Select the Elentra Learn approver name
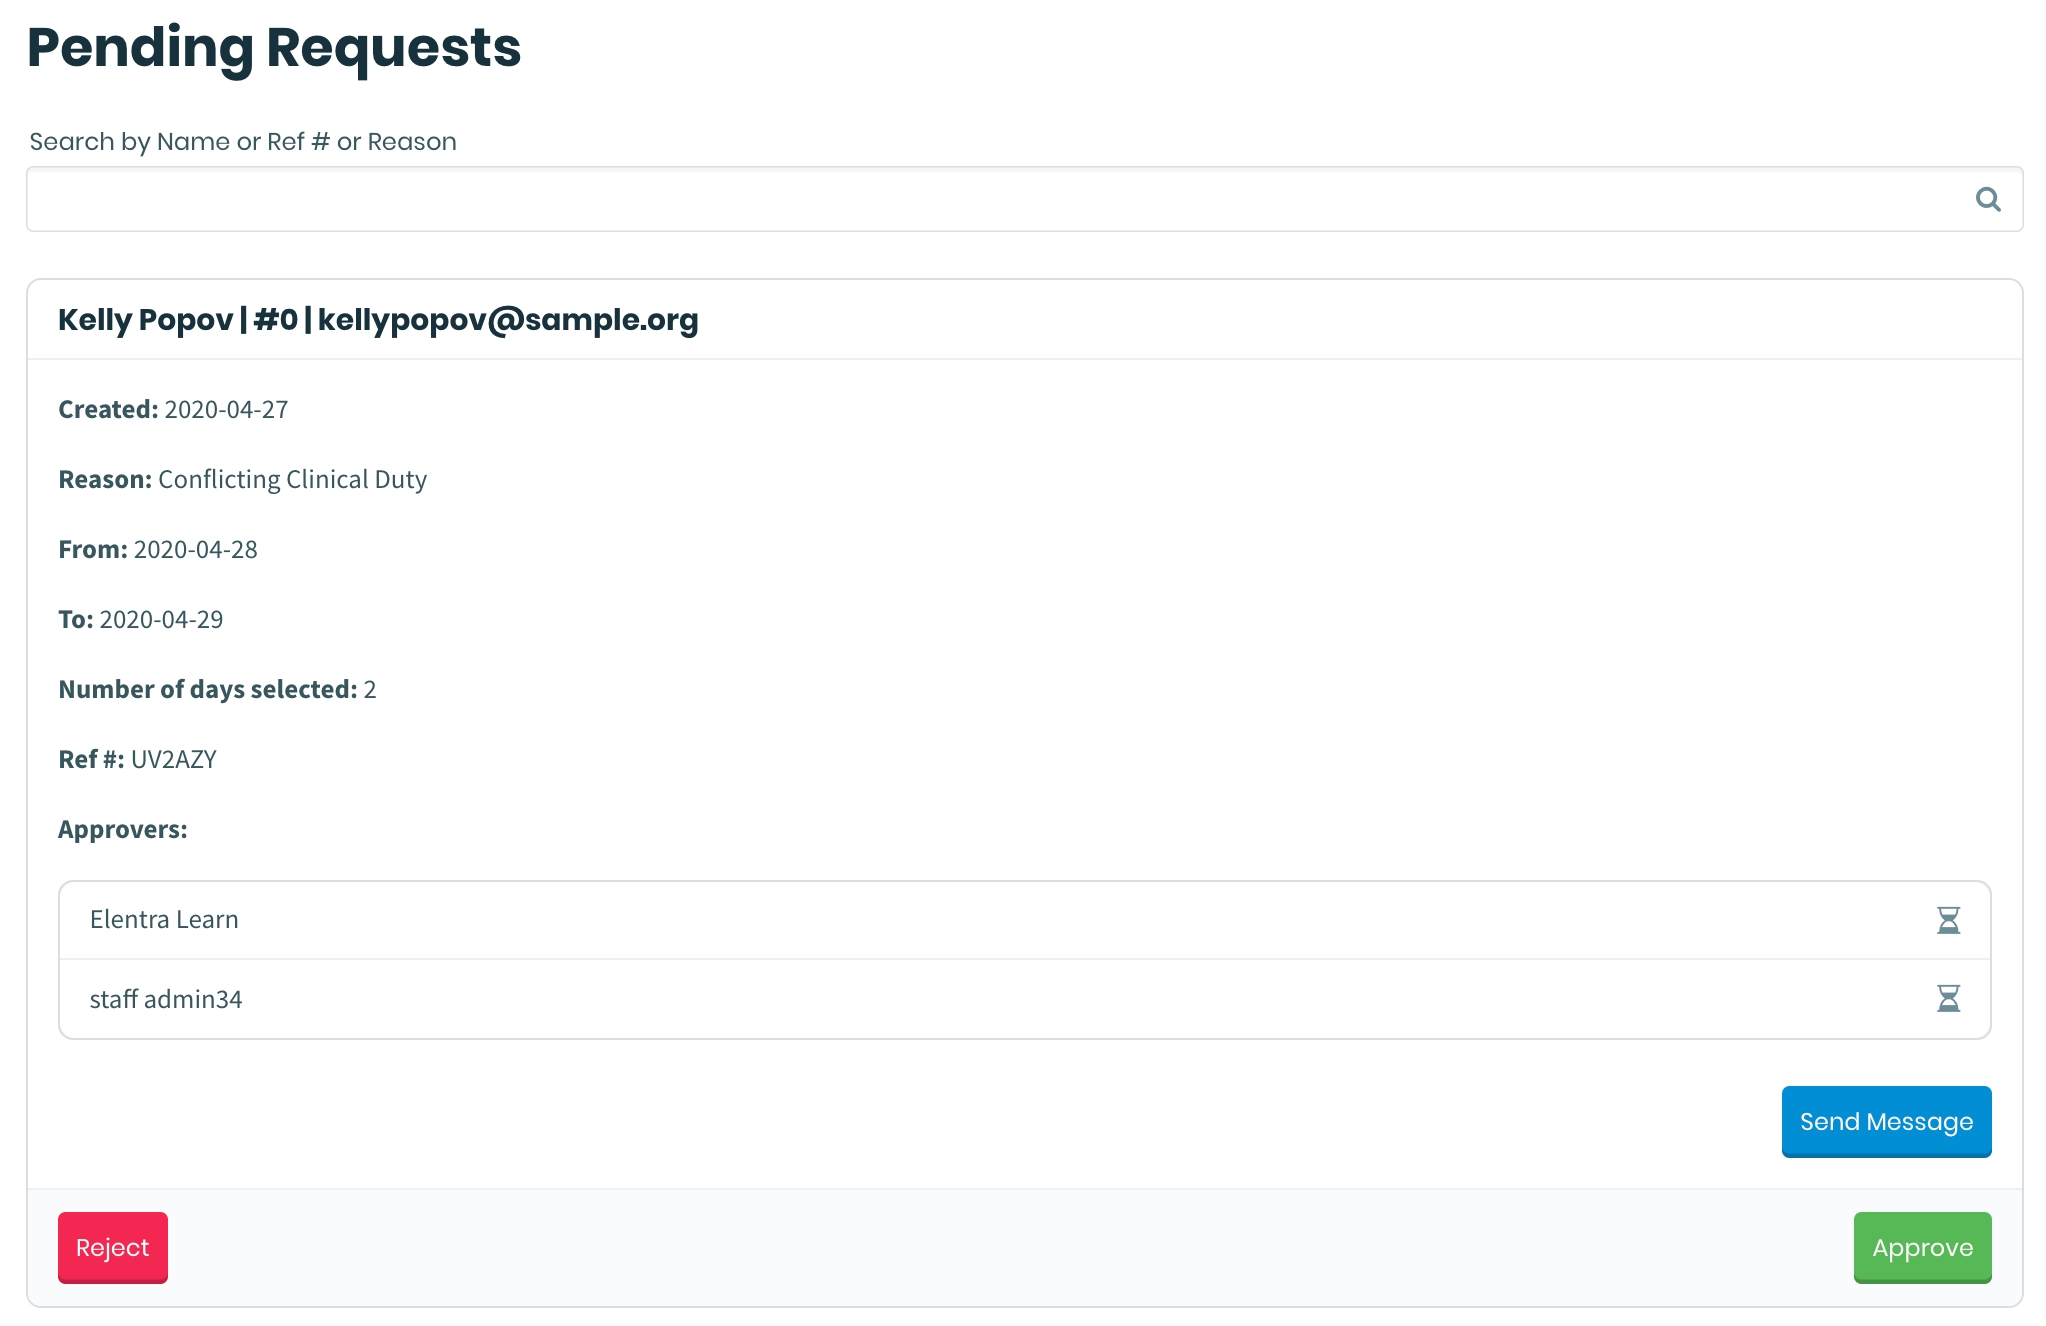2046x1326 pixels. [x=164, y=920]
